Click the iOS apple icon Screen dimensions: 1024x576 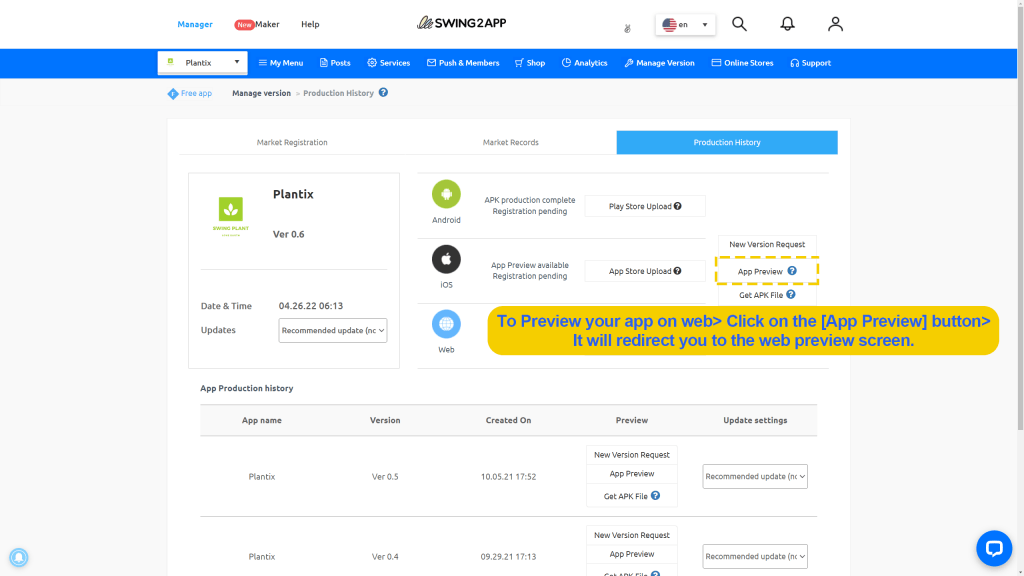[x=446, y=259]
